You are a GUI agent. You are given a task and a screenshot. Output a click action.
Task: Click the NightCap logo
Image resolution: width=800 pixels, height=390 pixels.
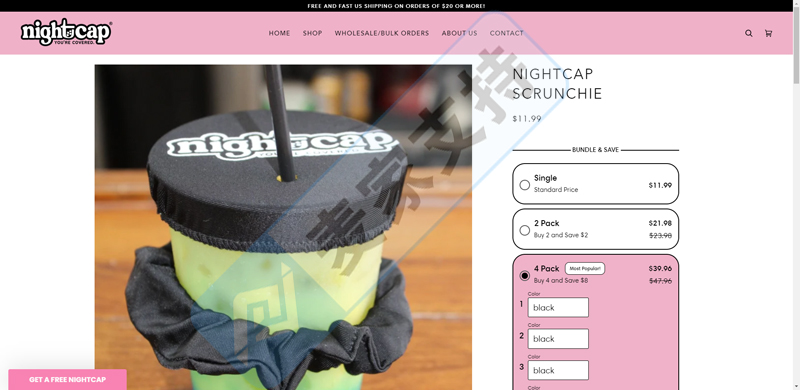click(66, 32)
